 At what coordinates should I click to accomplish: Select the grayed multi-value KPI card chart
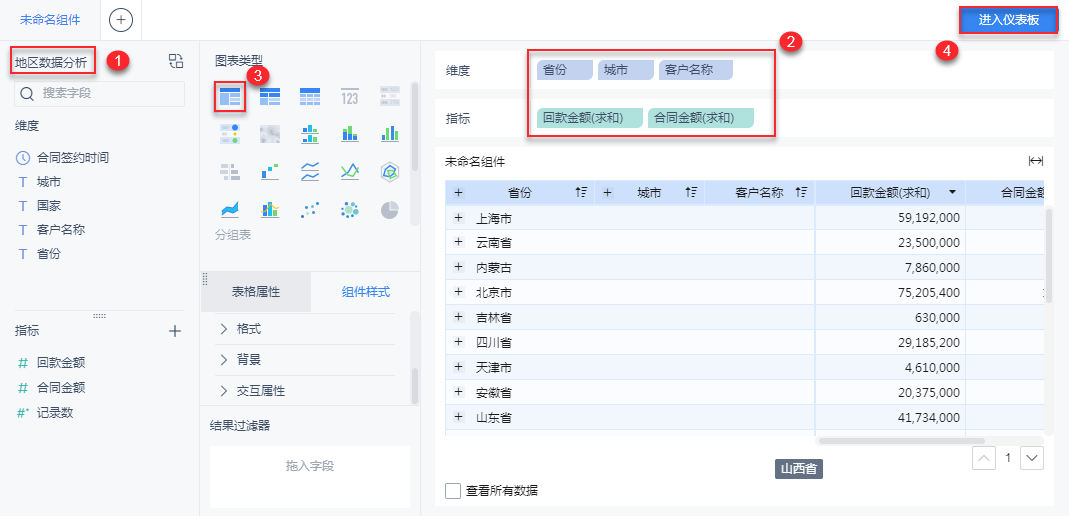coord(390,97)
